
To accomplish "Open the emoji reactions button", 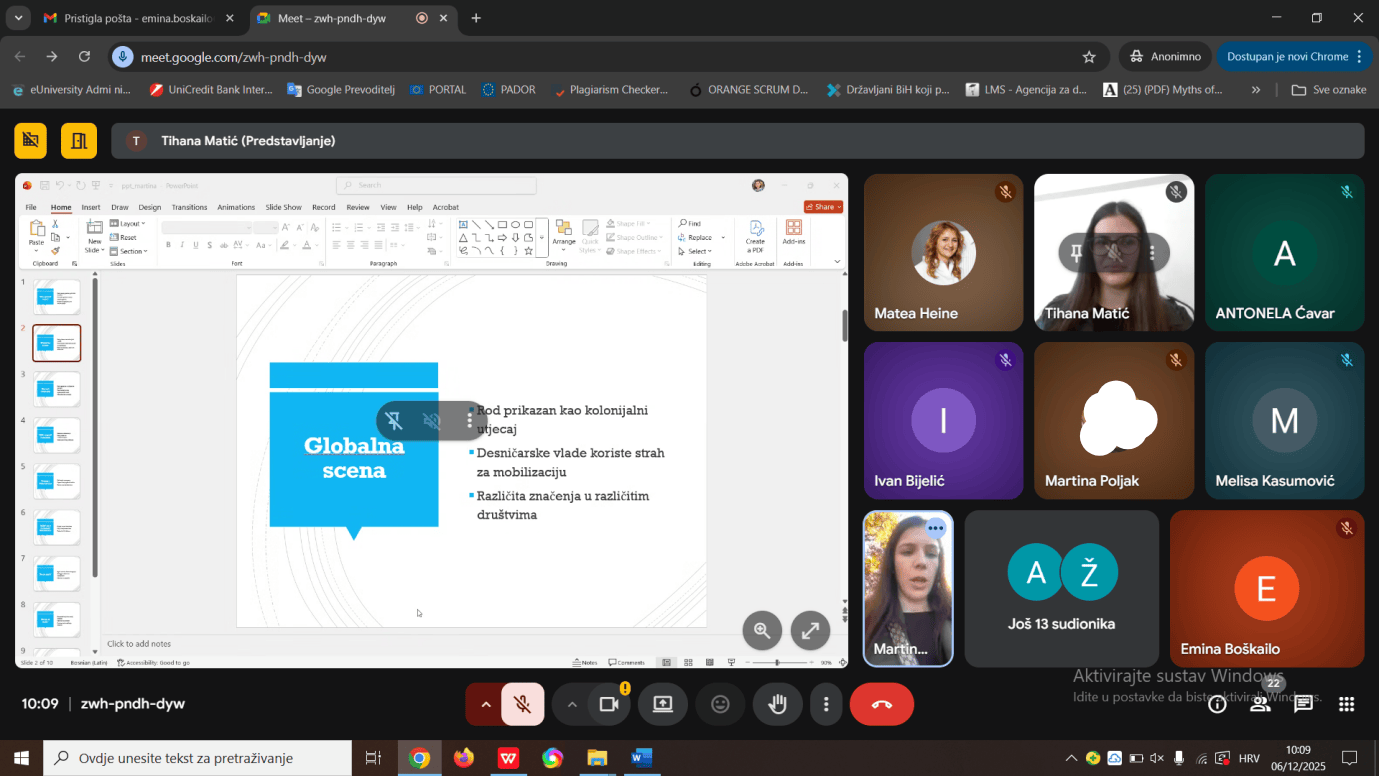I will [x=720, y=704].
